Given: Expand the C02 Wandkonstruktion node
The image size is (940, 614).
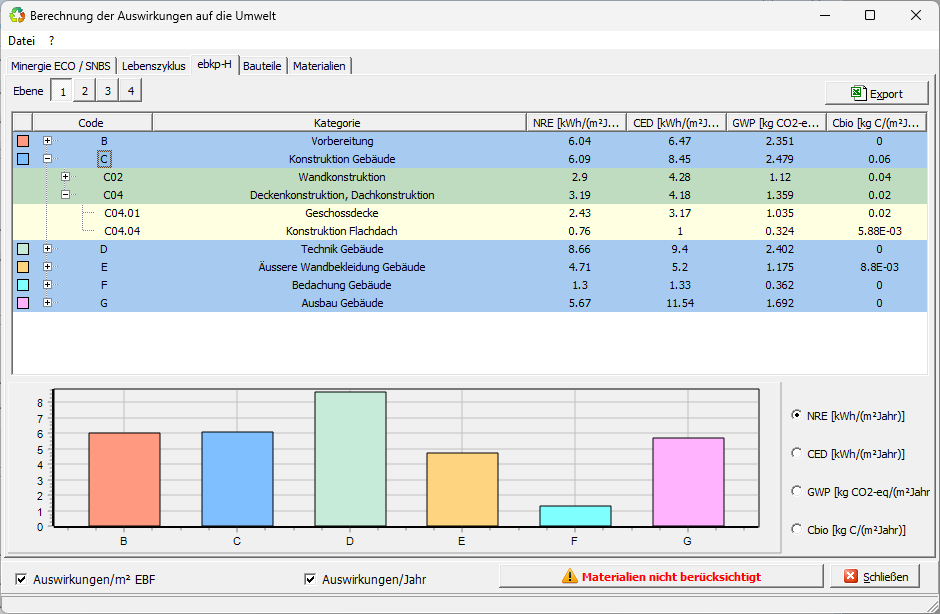Looking at the screenshot, I should pyautogui.click(x=65, y=177).
